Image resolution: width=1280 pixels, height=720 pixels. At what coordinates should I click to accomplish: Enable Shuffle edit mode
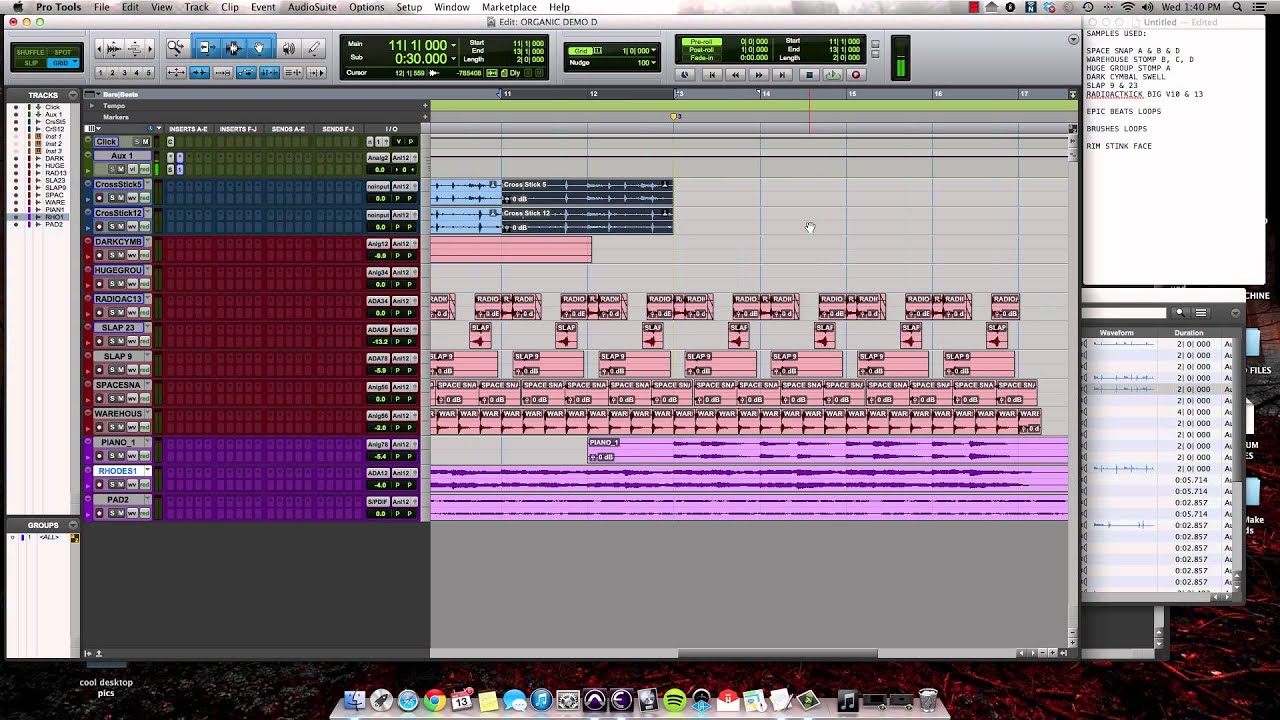(30, 52)
